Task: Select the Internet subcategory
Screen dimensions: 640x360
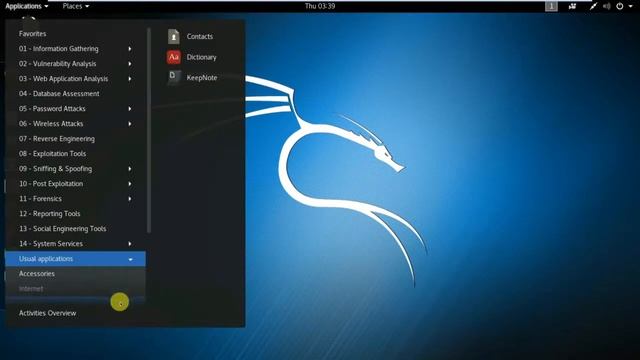Action: point(31,289)
